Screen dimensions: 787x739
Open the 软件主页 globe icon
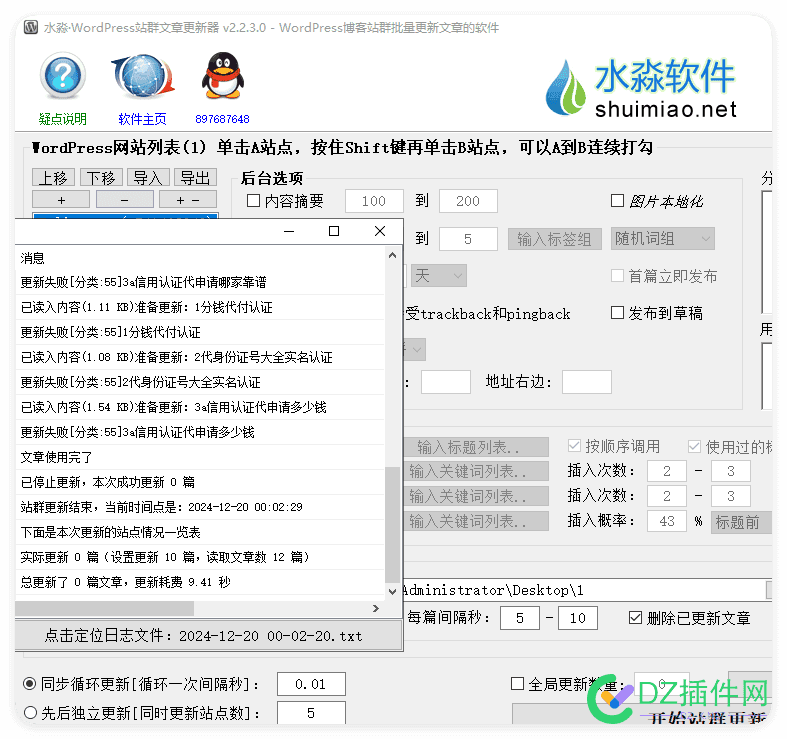[143, 76]
